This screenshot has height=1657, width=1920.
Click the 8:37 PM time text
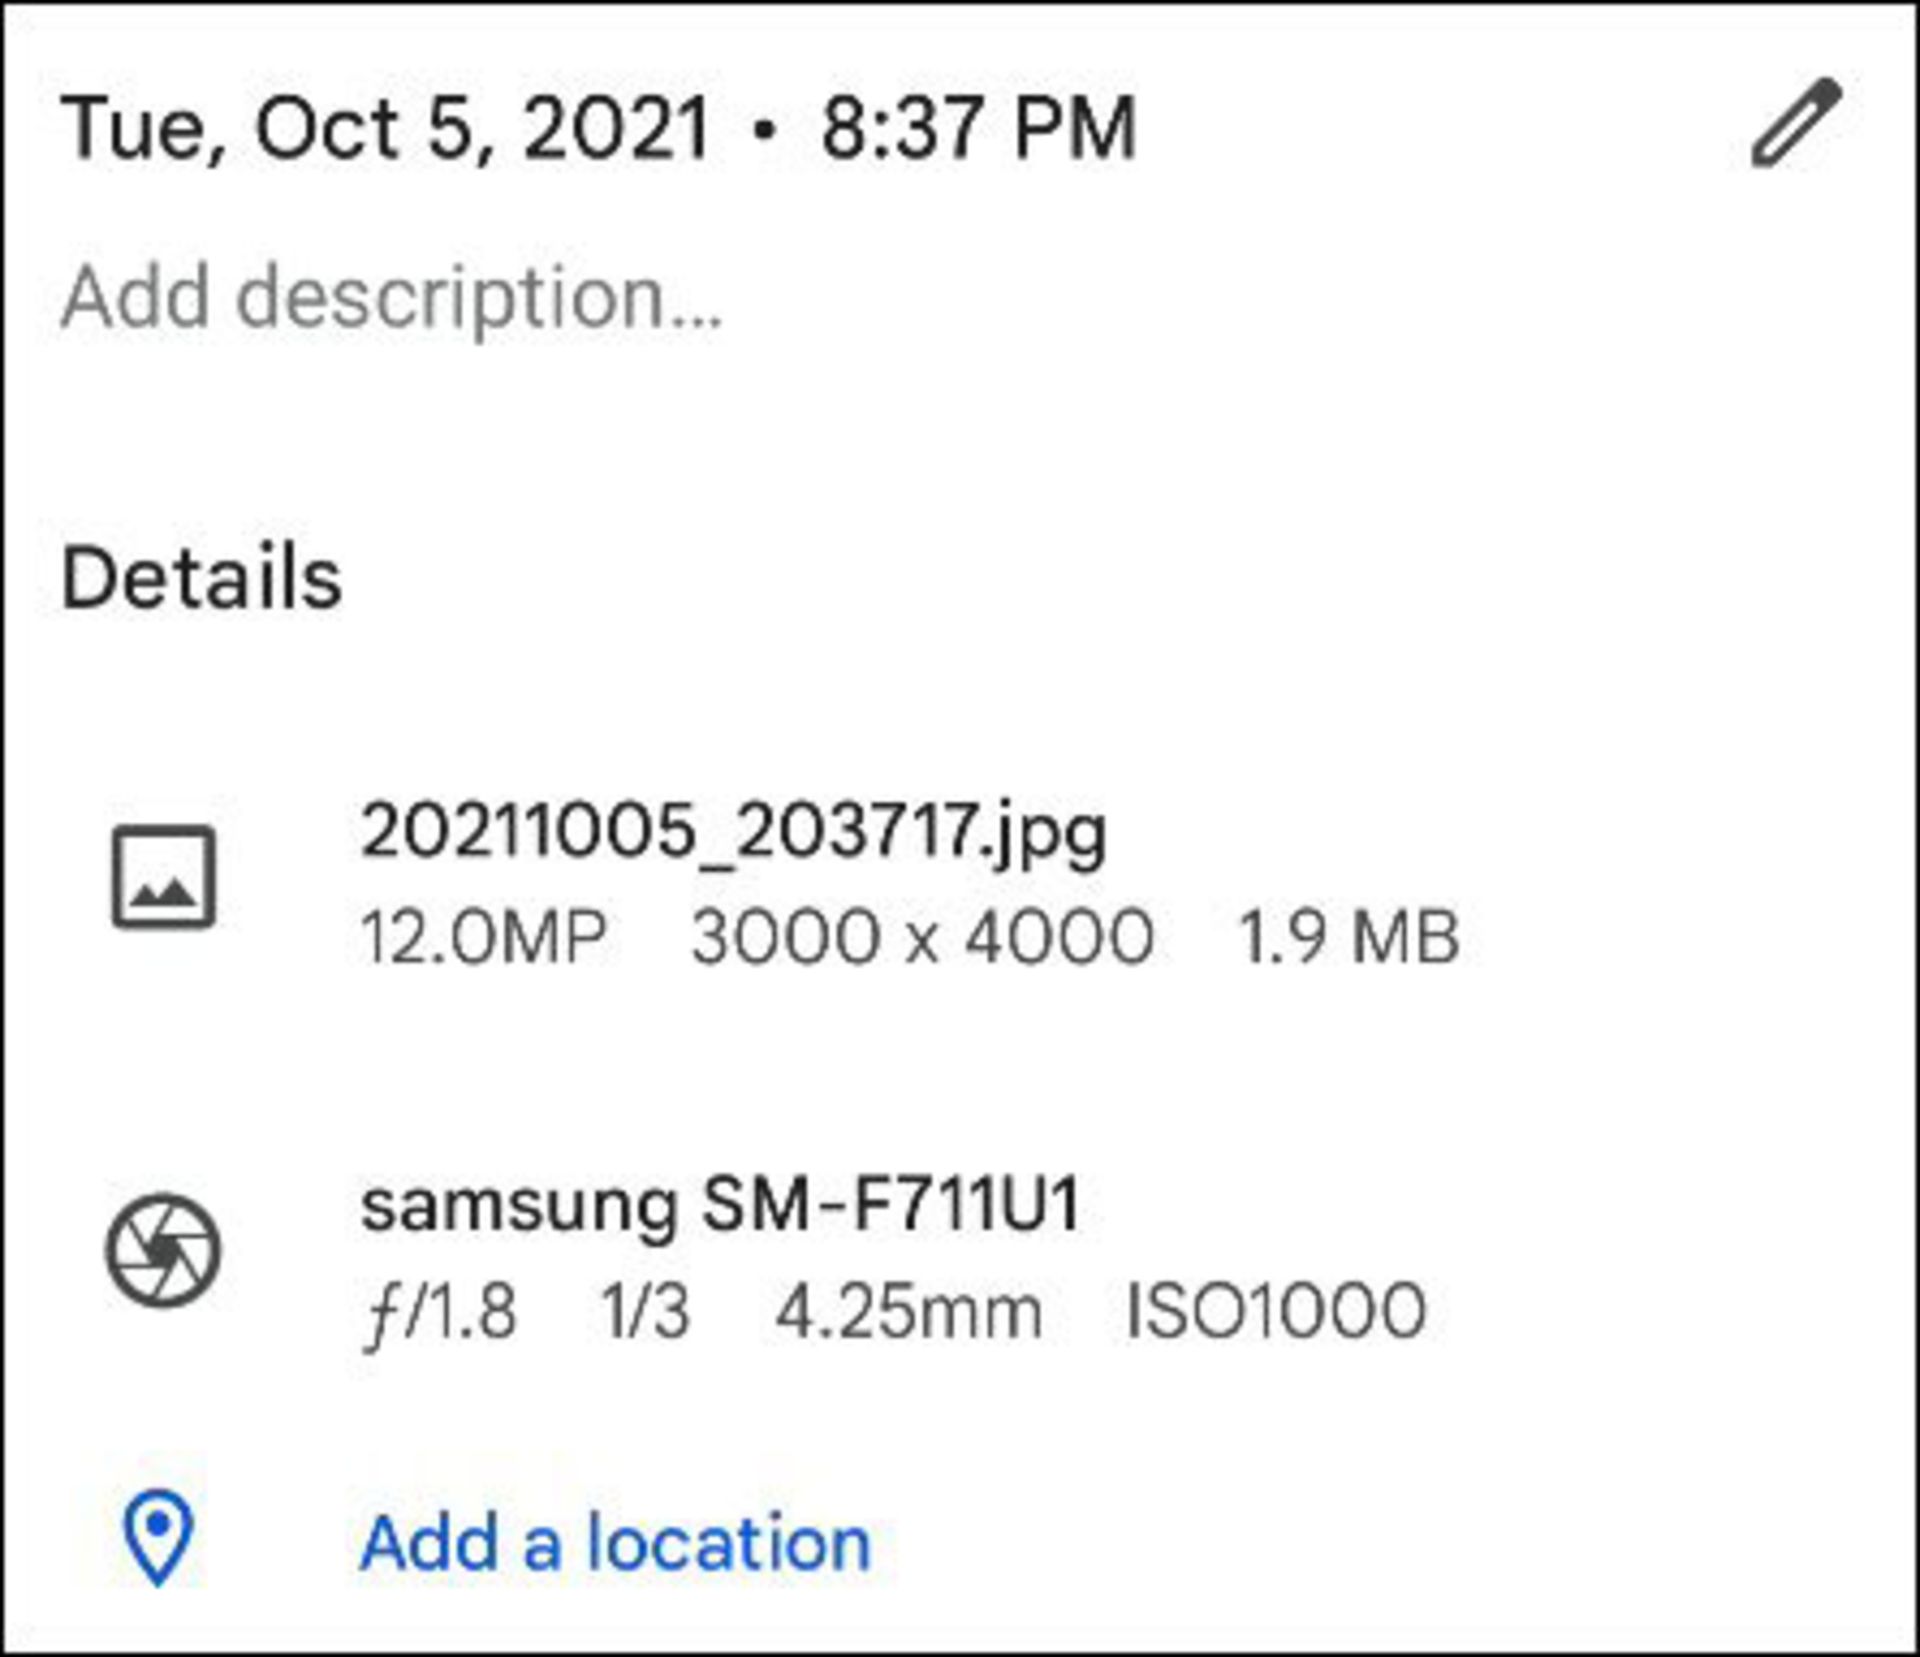click(x=978, y=128)
